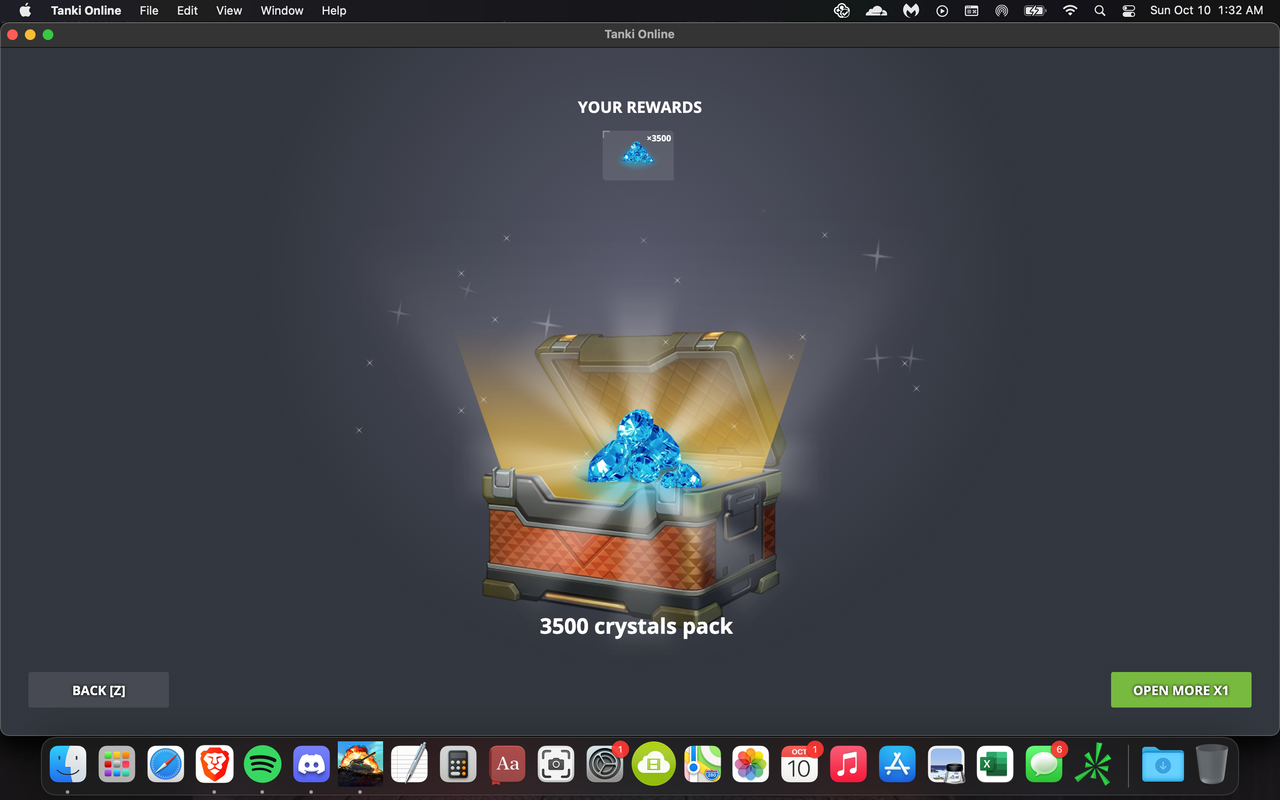Open the Window menu
This screenshot has width=1280, height=800.
282,10
